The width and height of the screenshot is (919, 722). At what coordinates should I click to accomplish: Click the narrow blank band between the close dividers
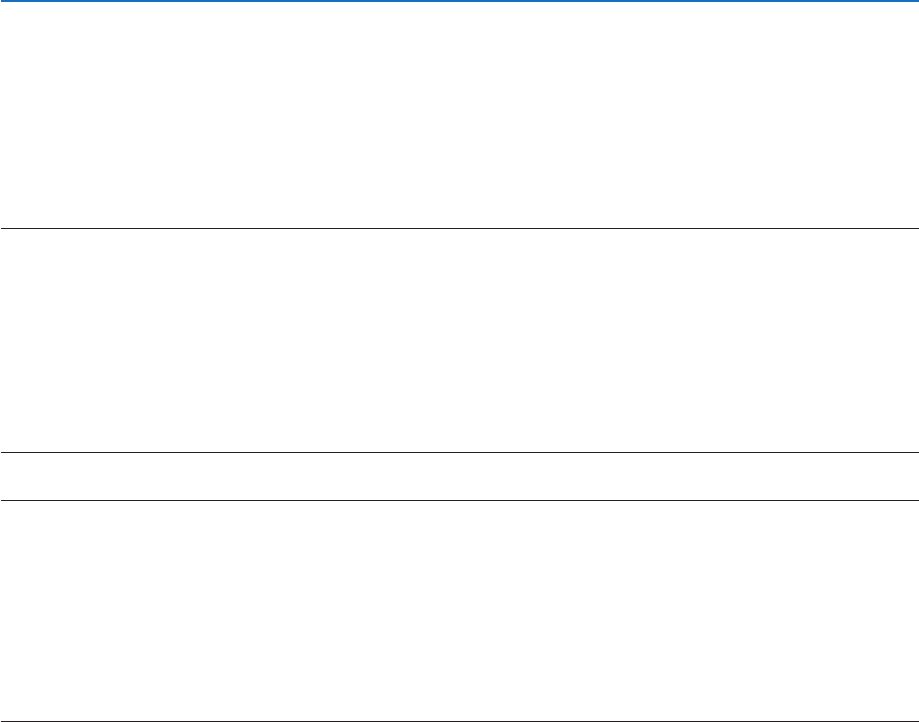pyautogui.click(x=459, y=477)
